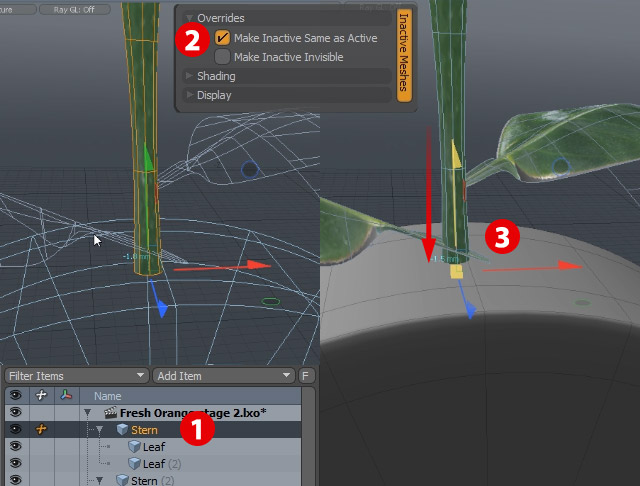Screen dimensions: 640x486
Task: Click yellow Y-axis arrow handle in right viewport
Action: (456, 154)
